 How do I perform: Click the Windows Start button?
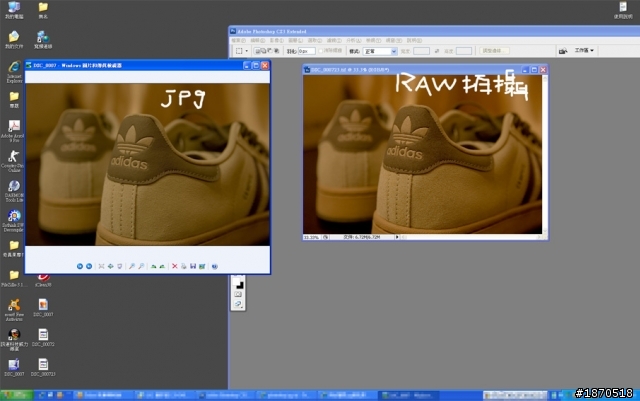pos(17,395)
